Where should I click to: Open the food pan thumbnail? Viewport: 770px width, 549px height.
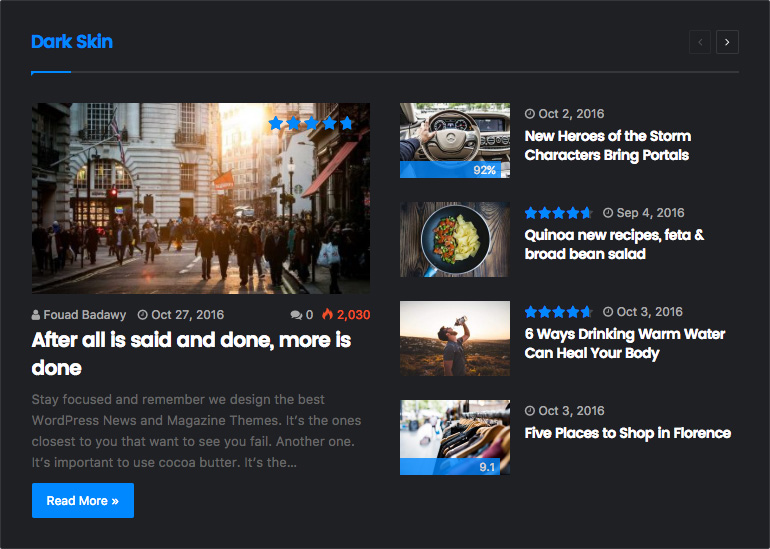point(455,240)
